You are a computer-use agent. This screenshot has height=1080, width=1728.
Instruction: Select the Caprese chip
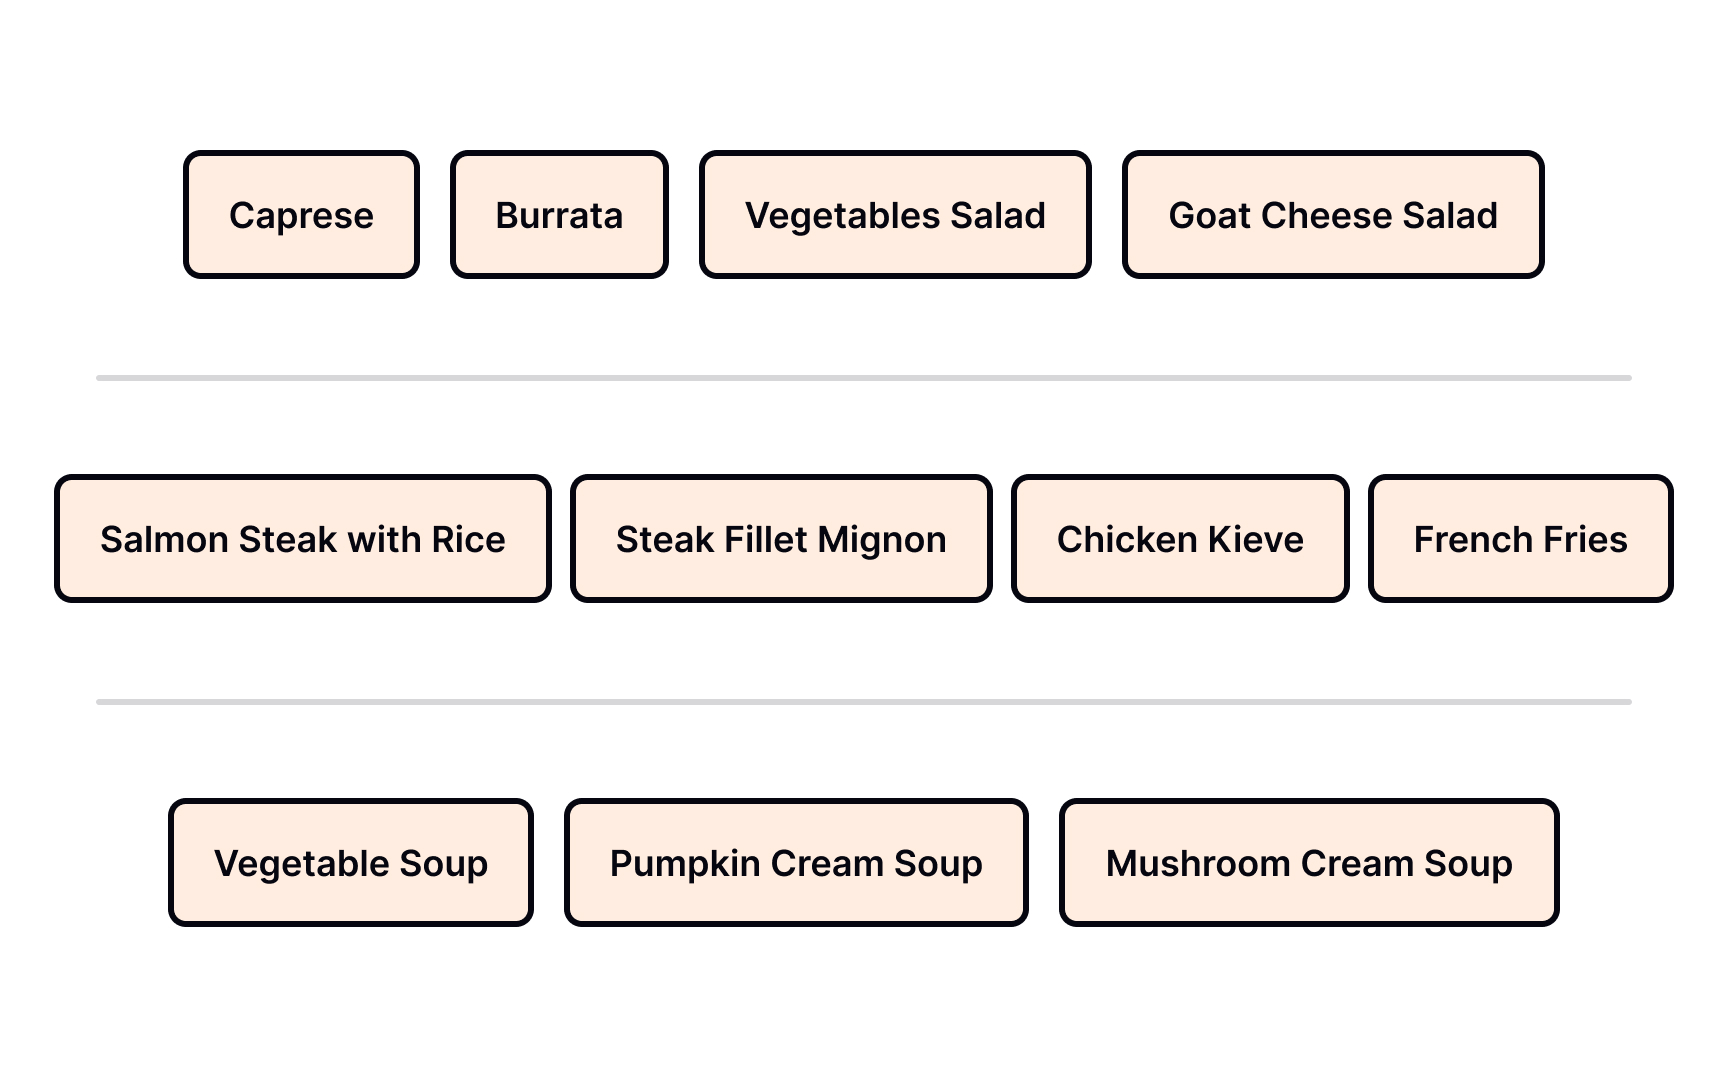pyautogui.click(x=301, y=215)
